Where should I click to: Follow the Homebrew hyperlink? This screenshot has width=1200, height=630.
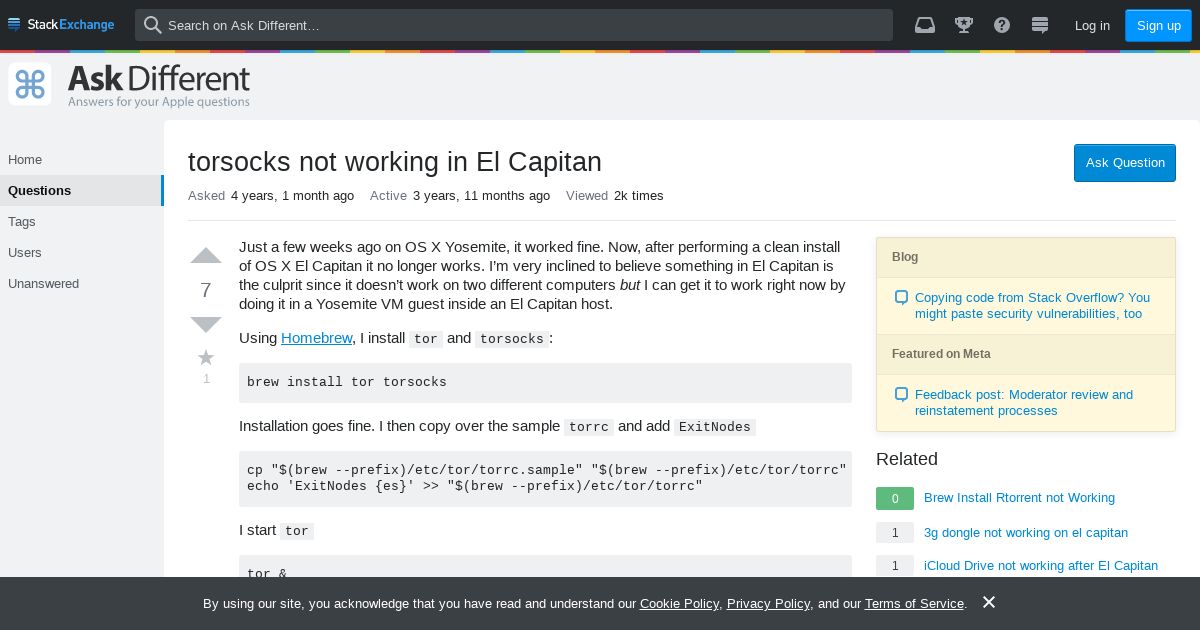point(316,338)
